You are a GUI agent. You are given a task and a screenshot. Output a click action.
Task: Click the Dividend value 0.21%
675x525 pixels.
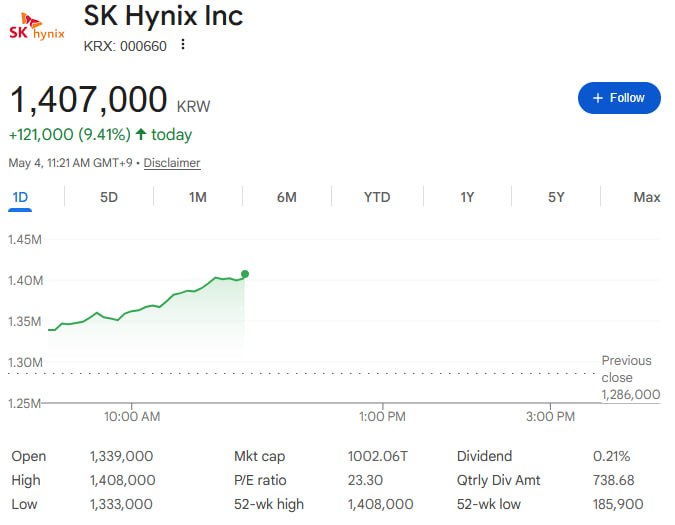[611, 457]
